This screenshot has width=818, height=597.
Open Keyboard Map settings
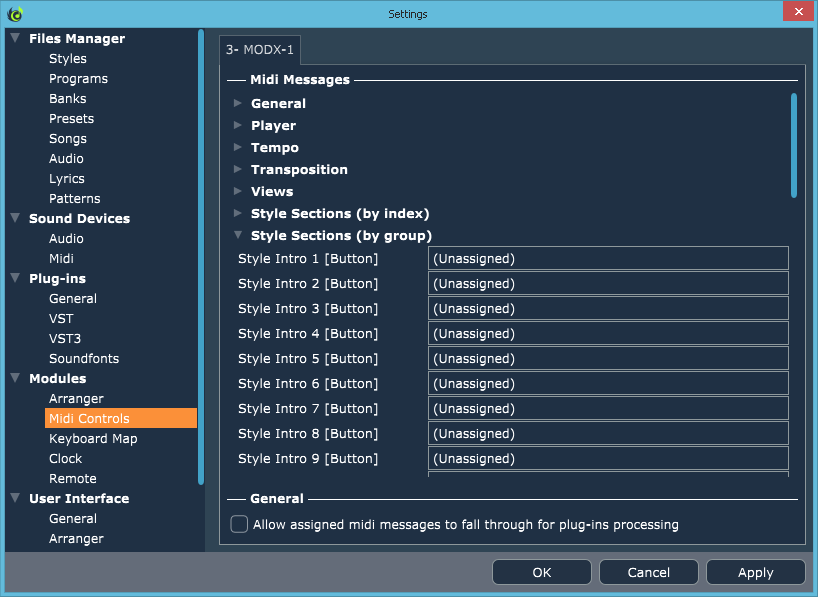pyautogui.click(x=93, y=438)
